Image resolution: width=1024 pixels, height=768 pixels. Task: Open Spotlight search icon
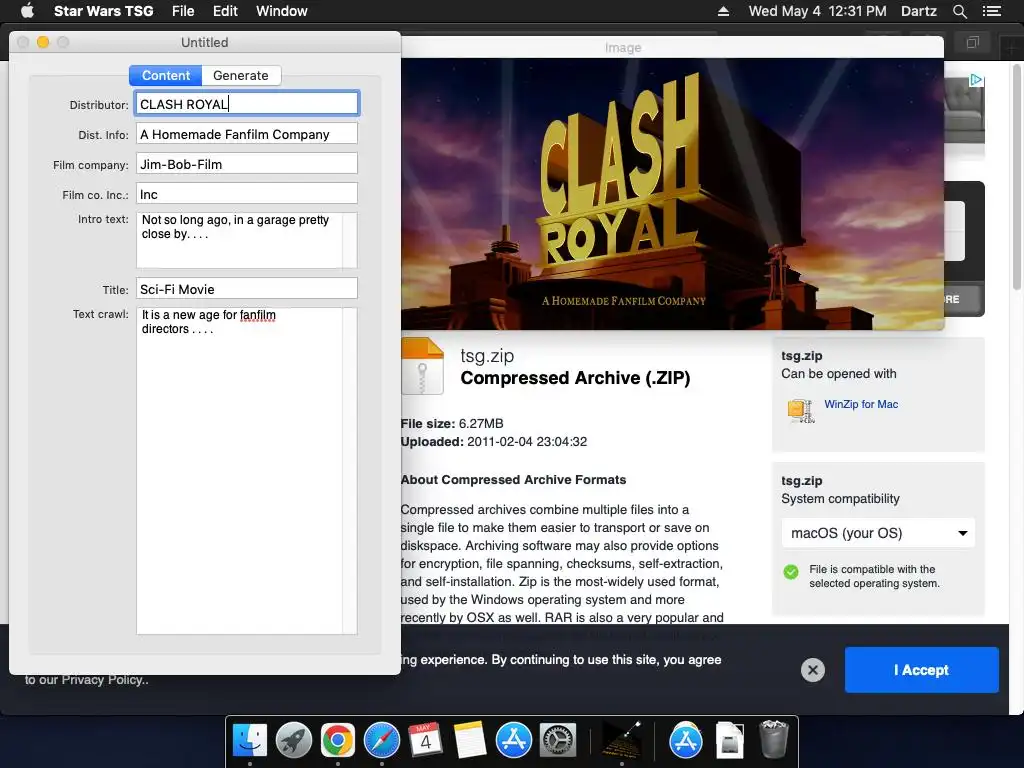[959, 11]
